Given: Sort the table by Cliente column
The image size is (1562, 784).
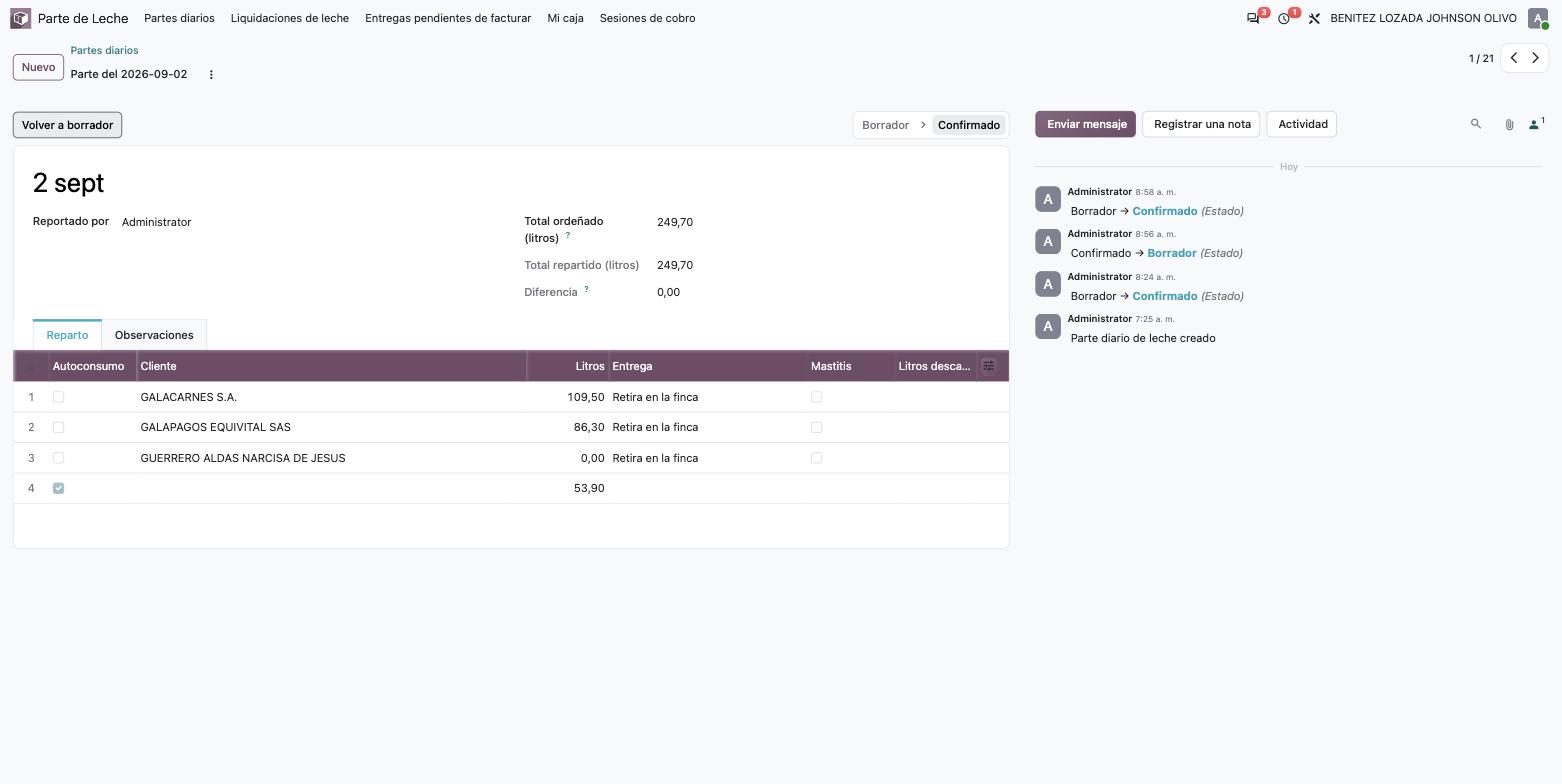Looking at the screenshot, I should 332,366.
